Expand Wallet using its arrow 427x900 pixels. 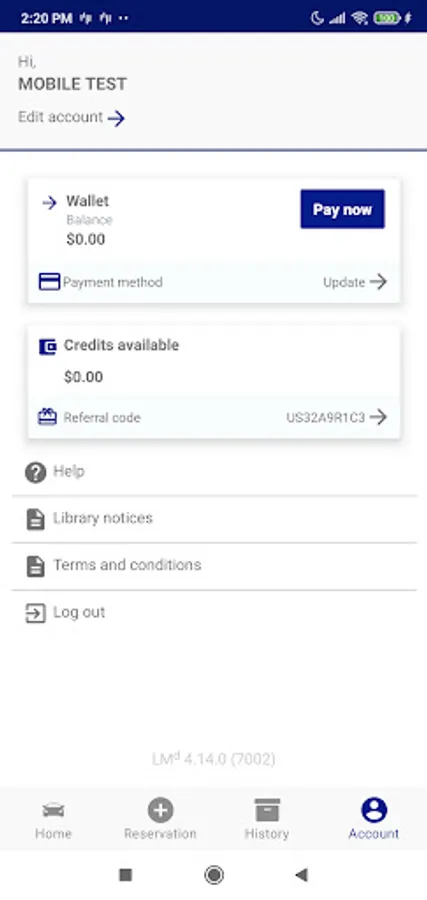pyautogui.click(x=50, y=202)
